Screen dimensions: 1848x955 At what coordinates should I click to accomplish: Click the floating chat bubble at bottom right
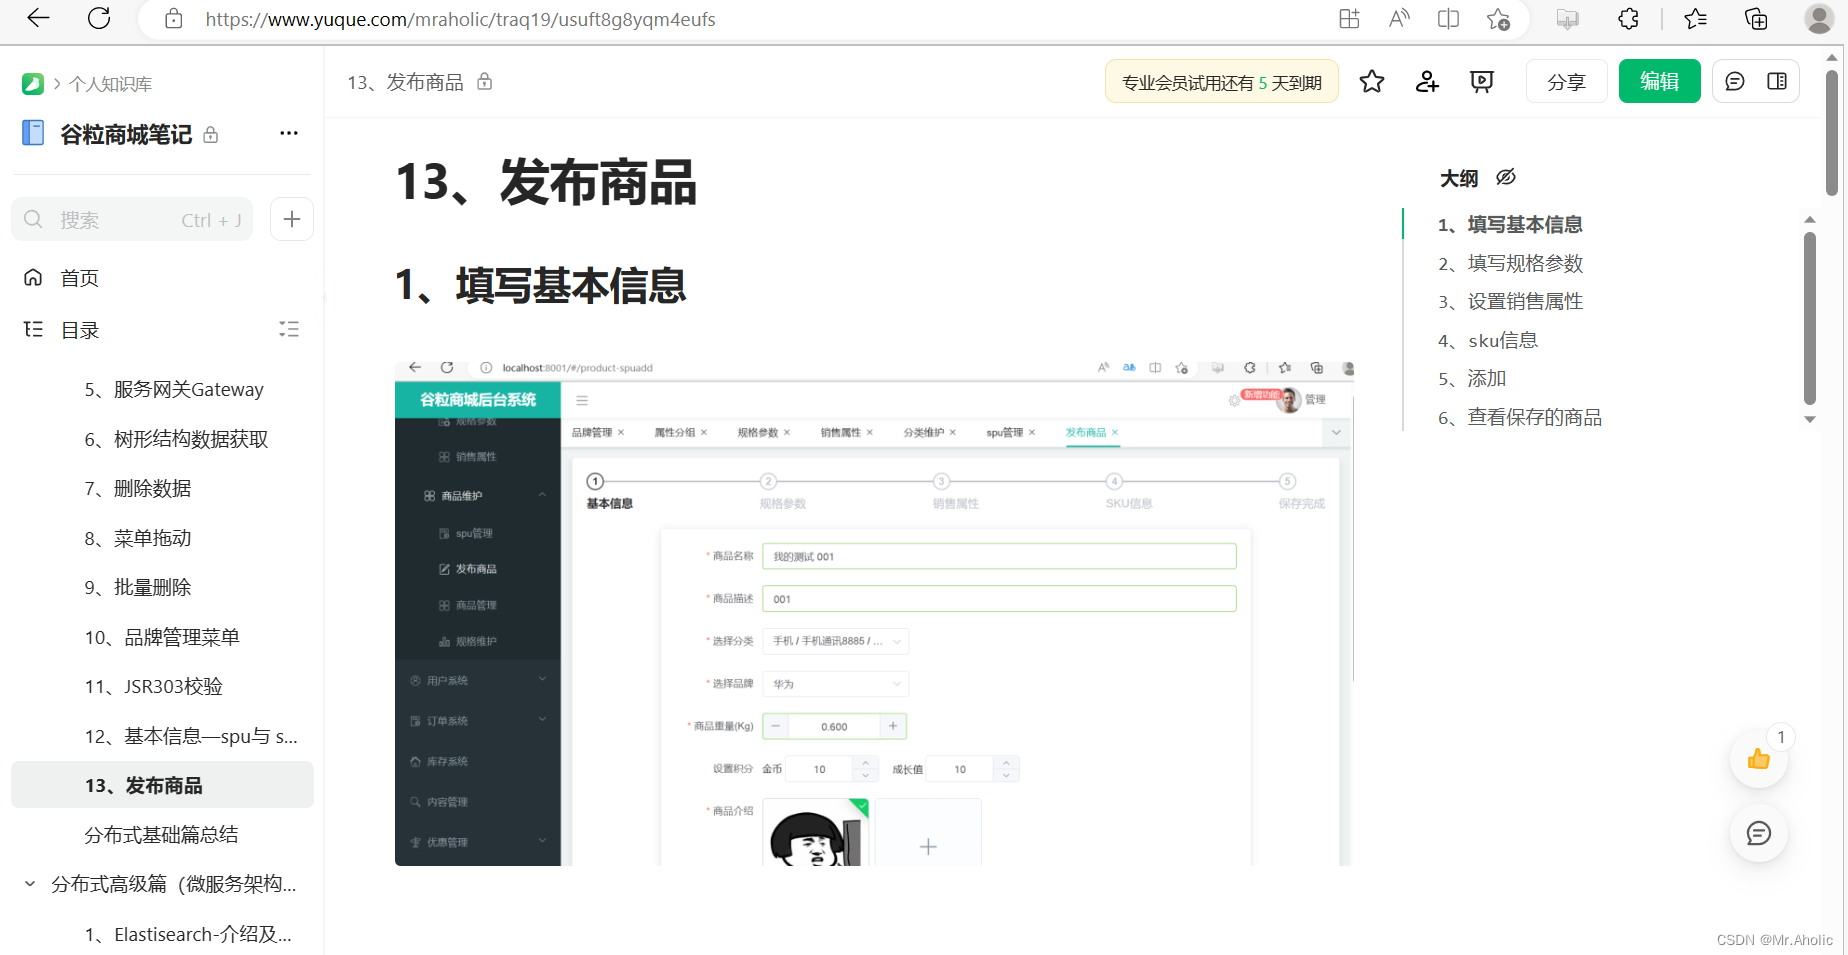click(x=1759, y=833)
